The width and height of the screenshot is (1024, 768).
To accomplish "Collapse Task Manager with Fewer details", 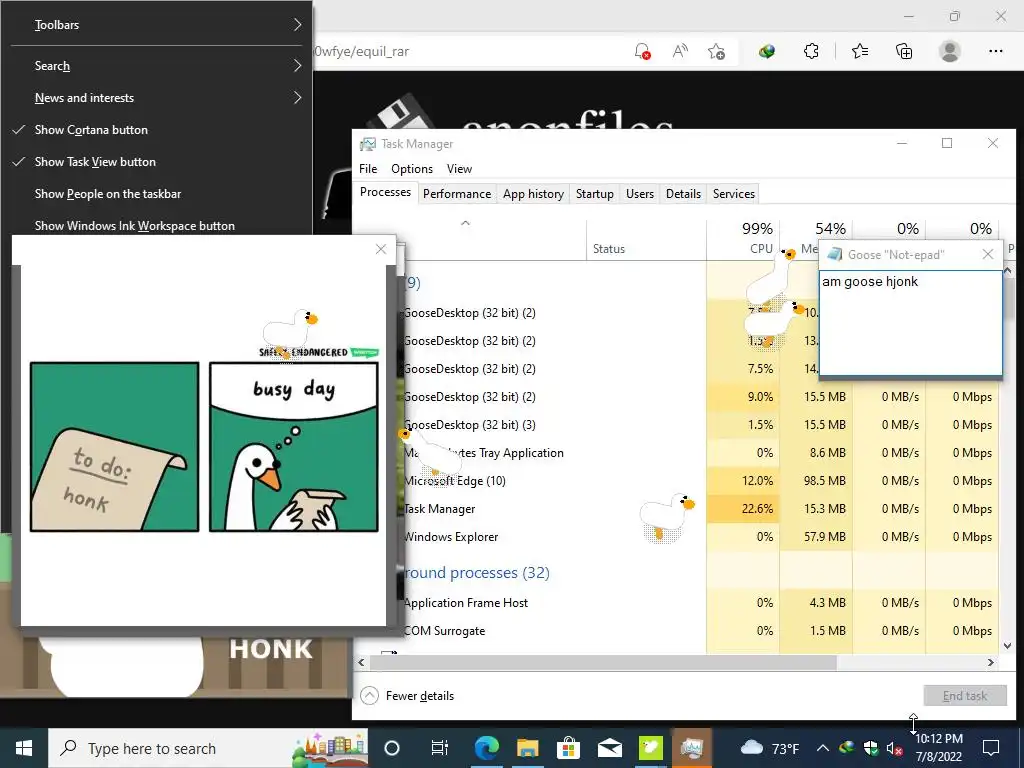I will (407, 696).
